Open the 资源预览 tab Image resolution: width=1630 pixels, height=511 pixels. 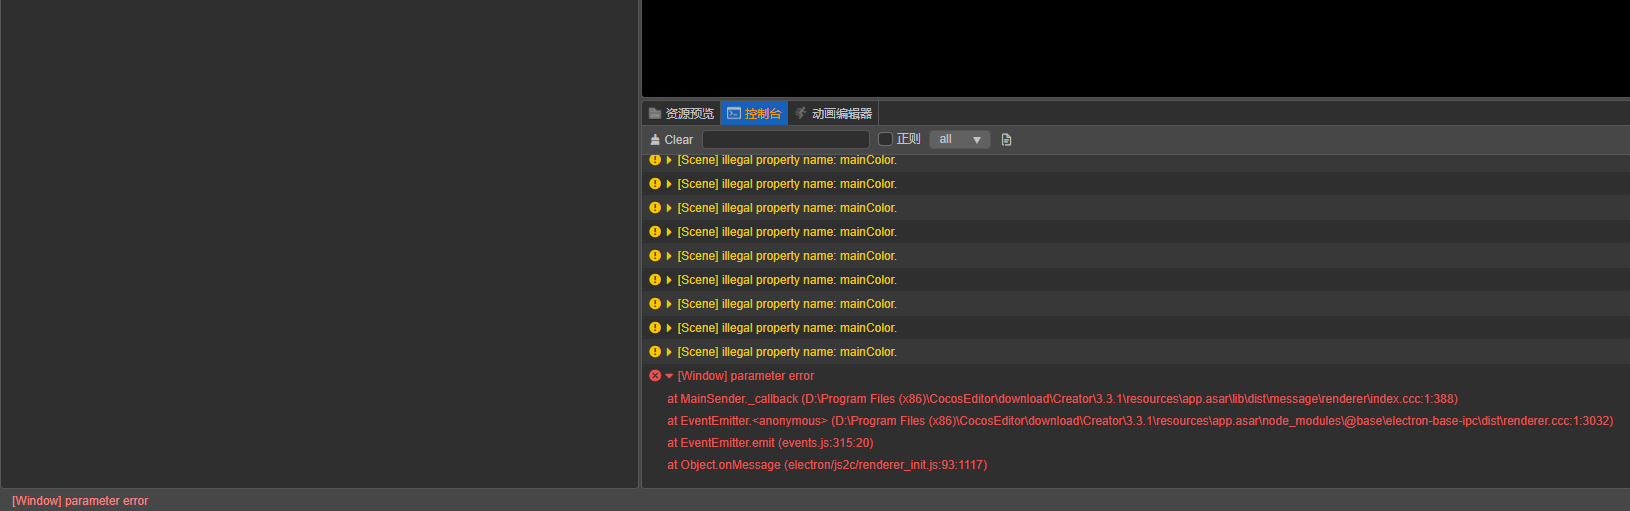tap(681, 113)
